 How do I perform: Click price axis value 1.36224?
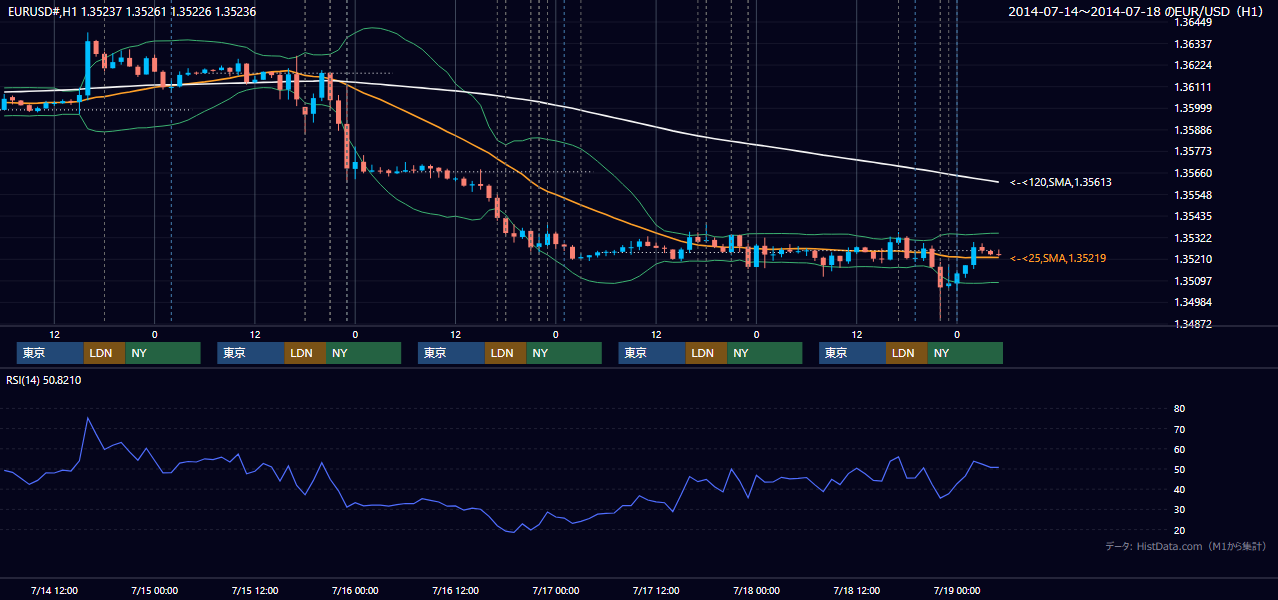tap(1193, 65)
